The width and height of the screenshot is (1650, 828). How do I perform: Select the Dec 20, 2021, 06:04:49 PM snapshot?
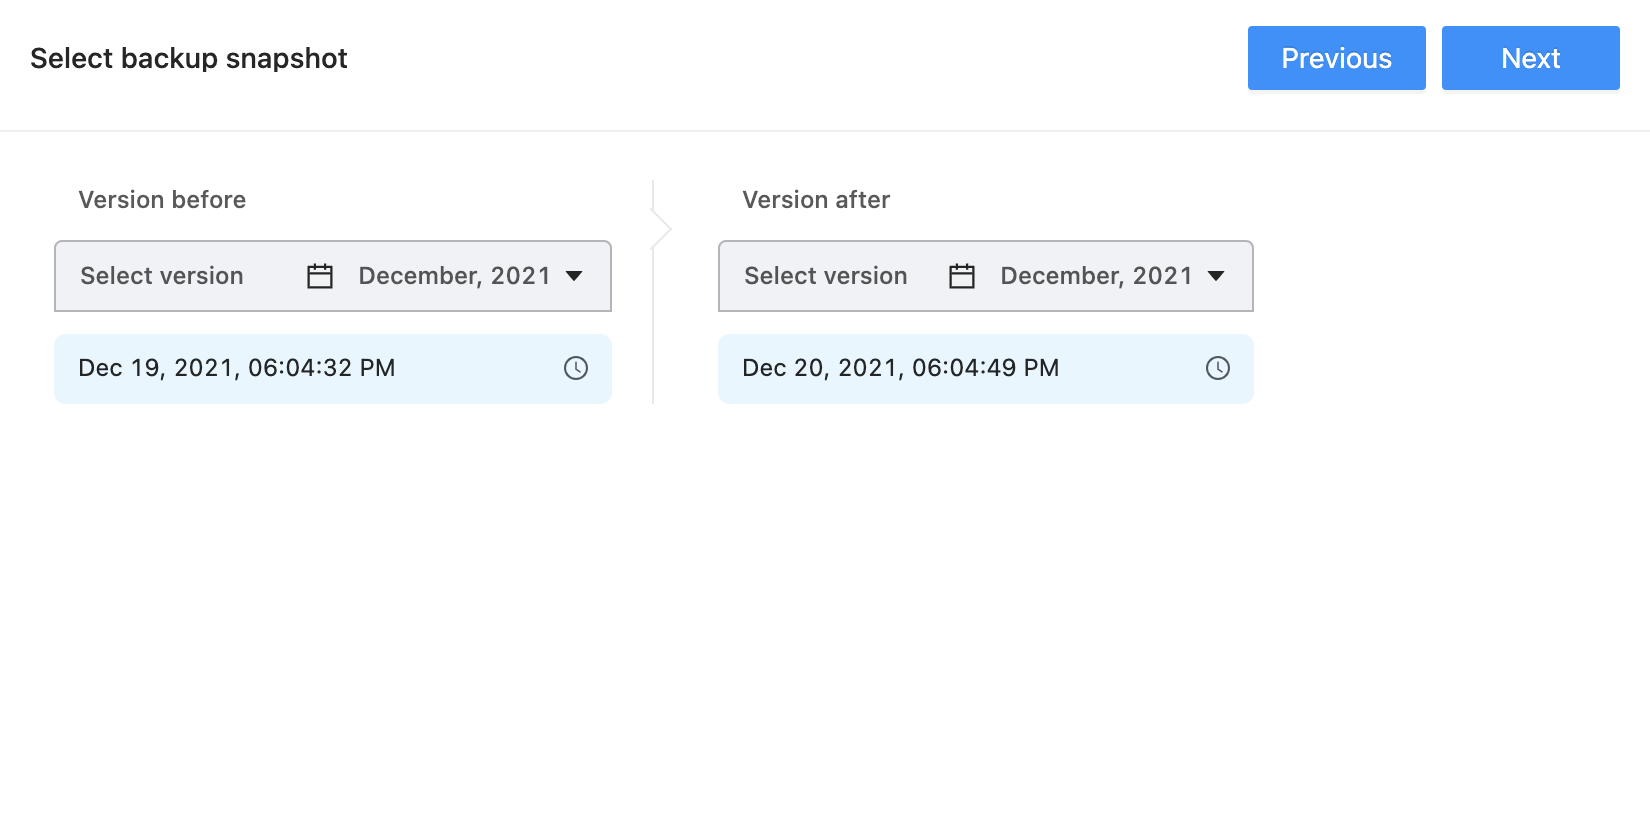point(986,369)
